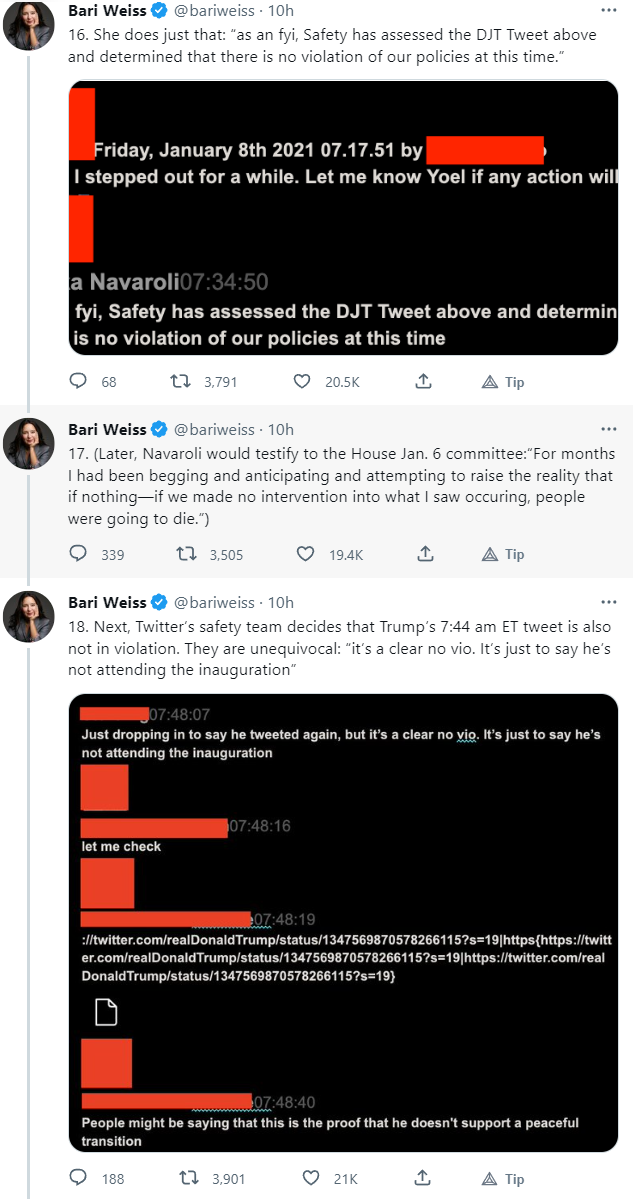This screenshot has width=633, height=1199.
Task: Open more options menu on tweet 18
Action: pos(608,602)
